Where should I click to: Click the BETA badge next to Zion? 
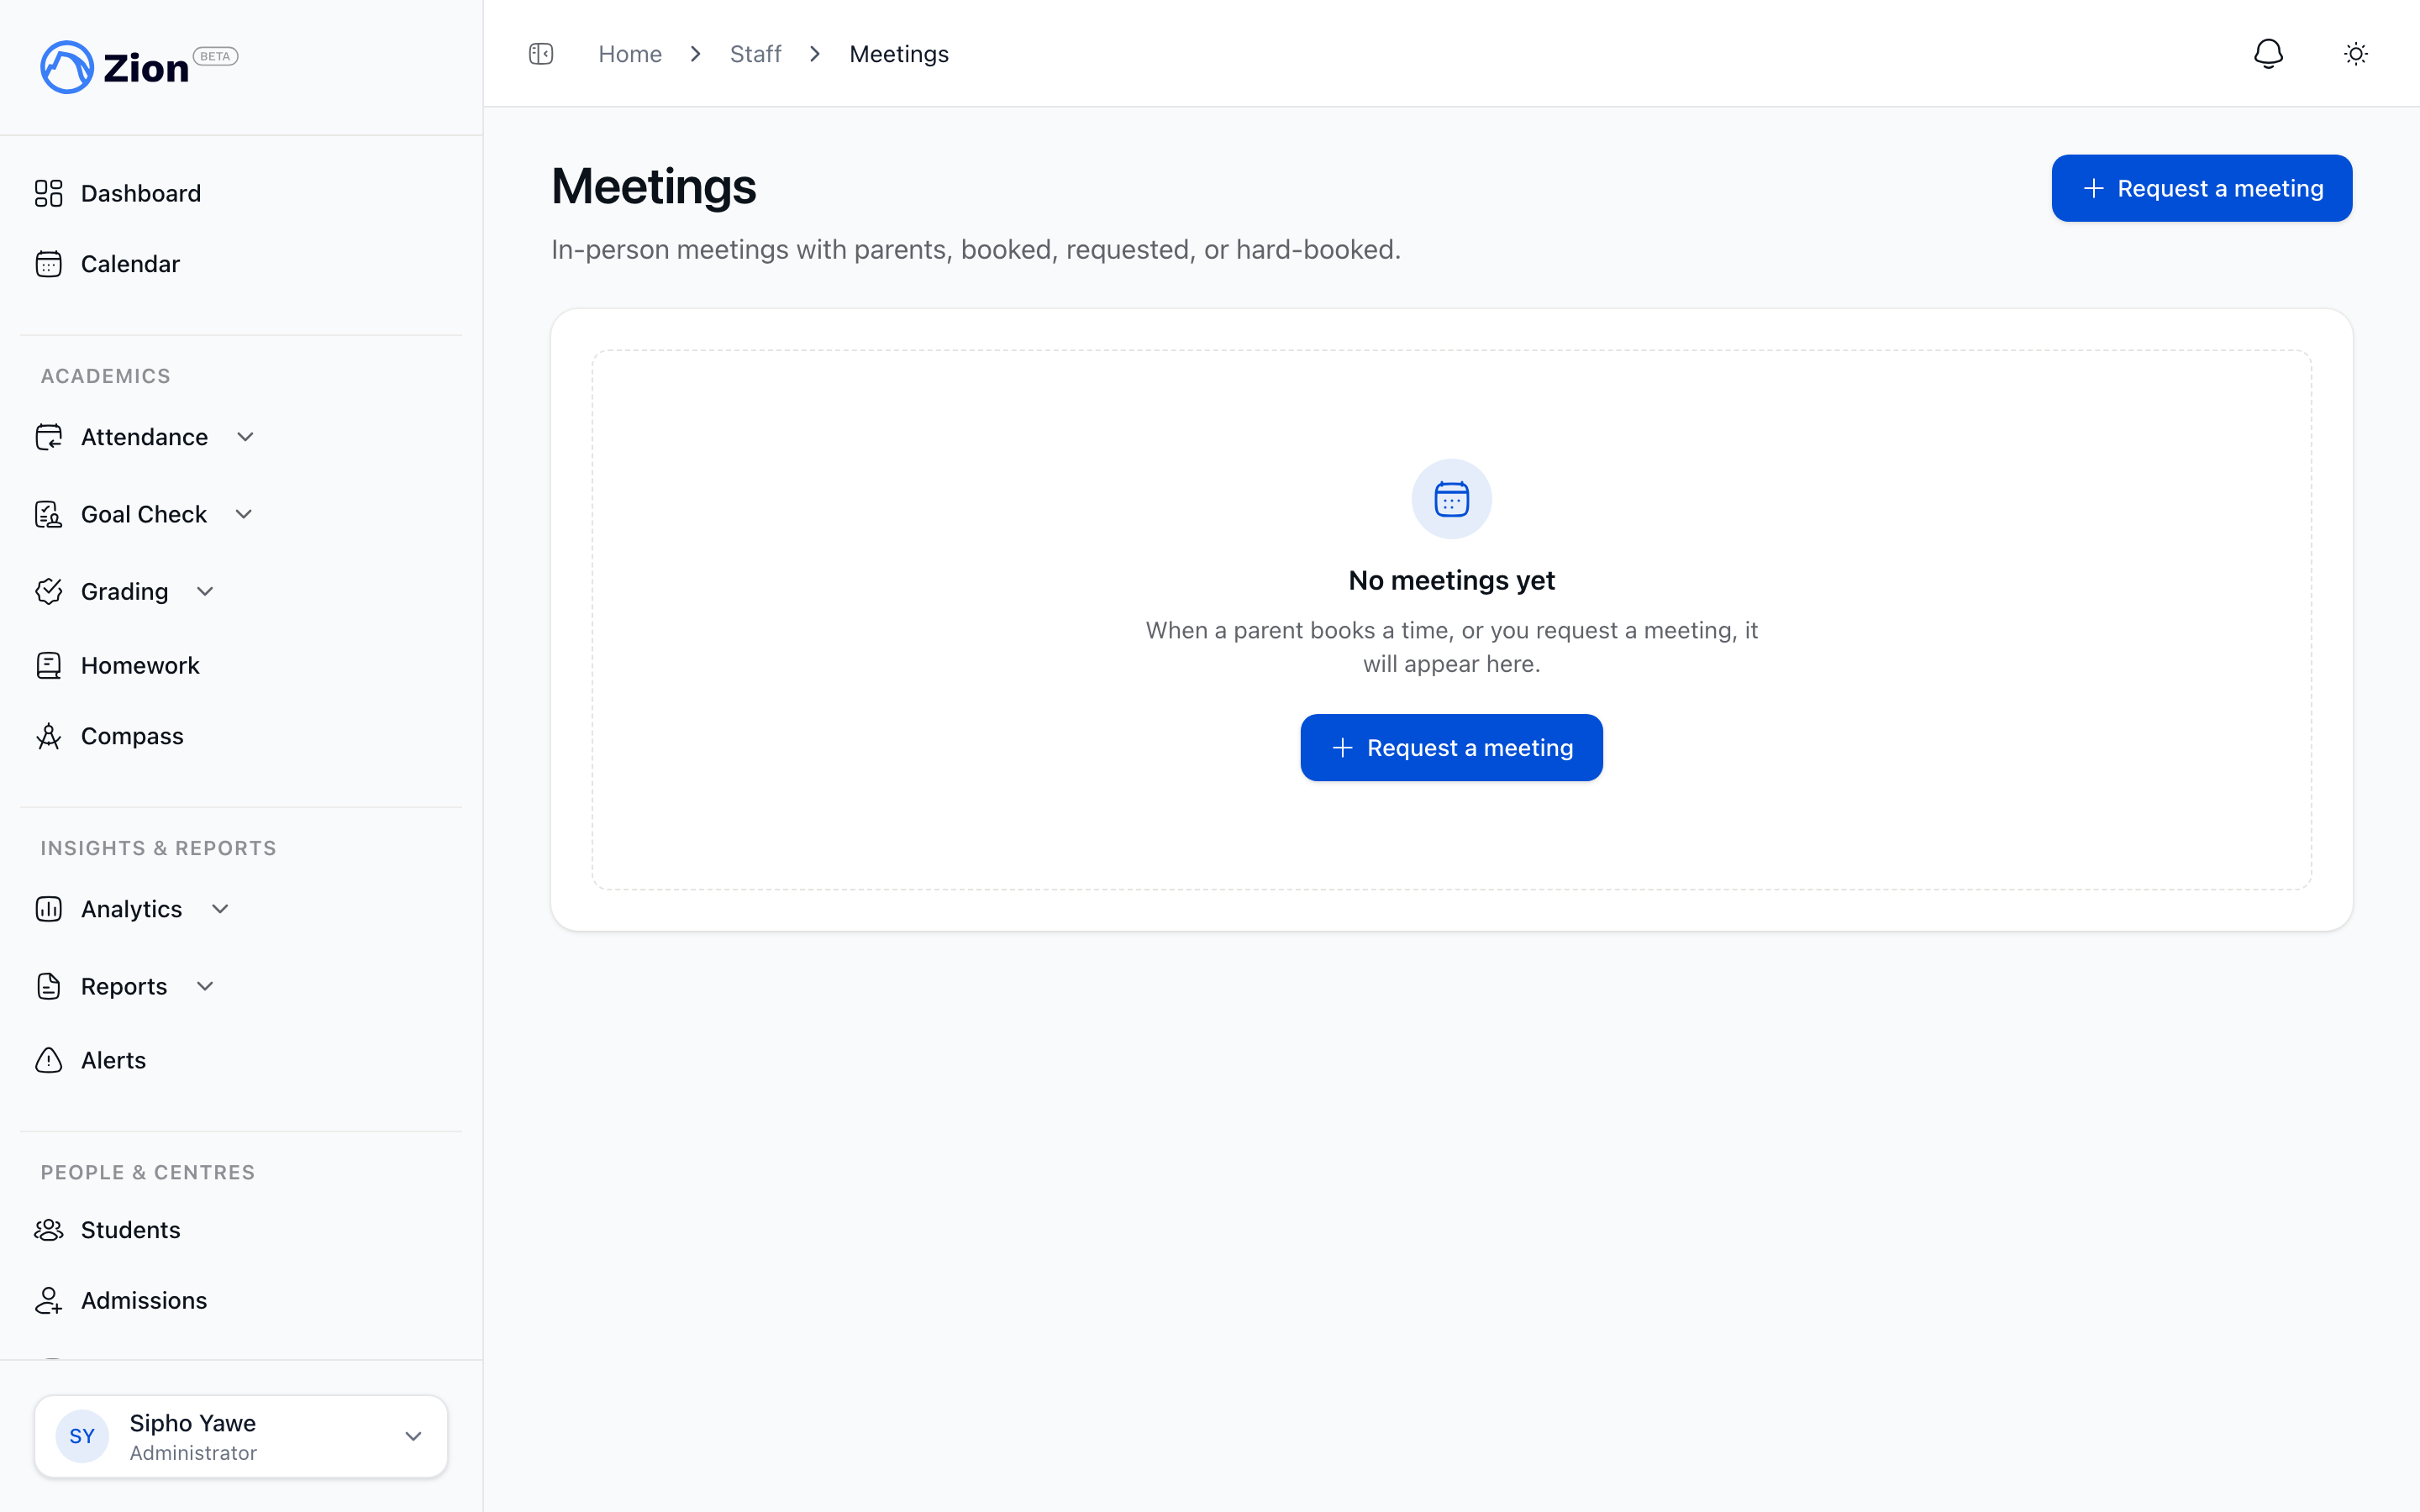click(x=215, y=56)
